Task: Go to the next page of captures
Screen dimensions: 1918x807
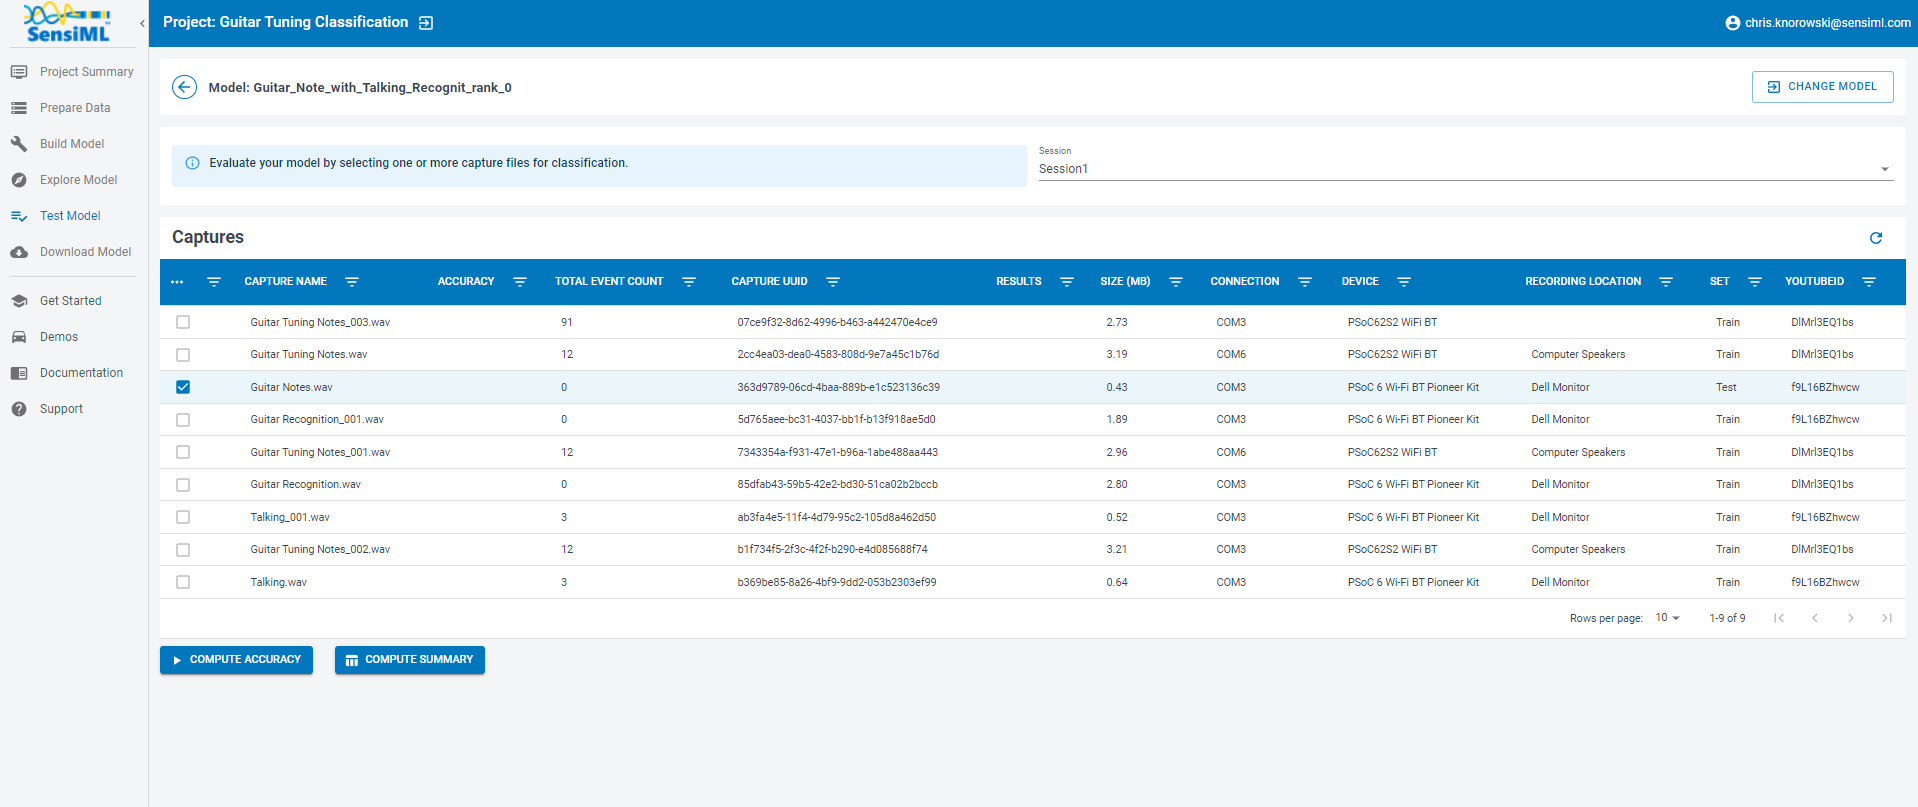Action: (x=1851, y=618)
